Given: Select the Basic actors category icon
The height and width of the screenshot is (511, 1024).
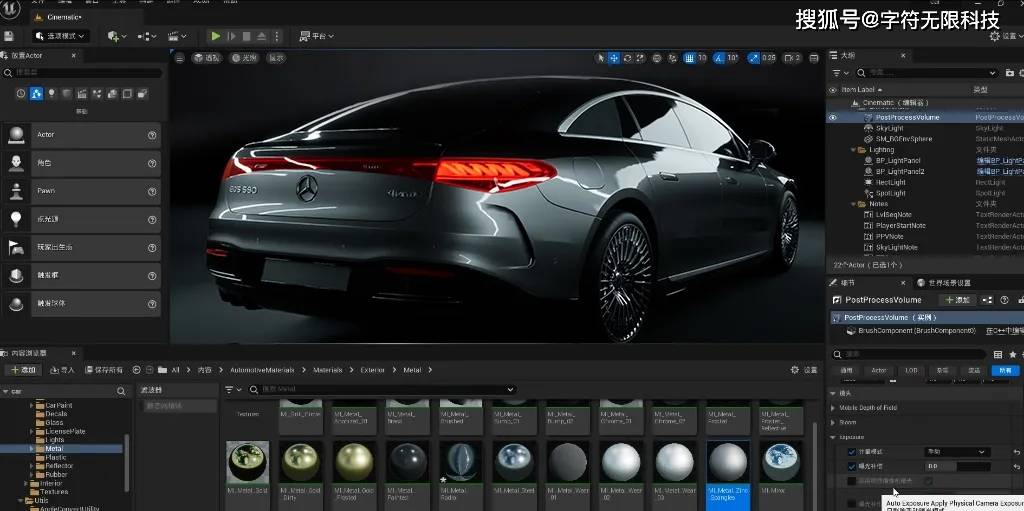Looking at the screenshot, I should (x=37, y=94).
